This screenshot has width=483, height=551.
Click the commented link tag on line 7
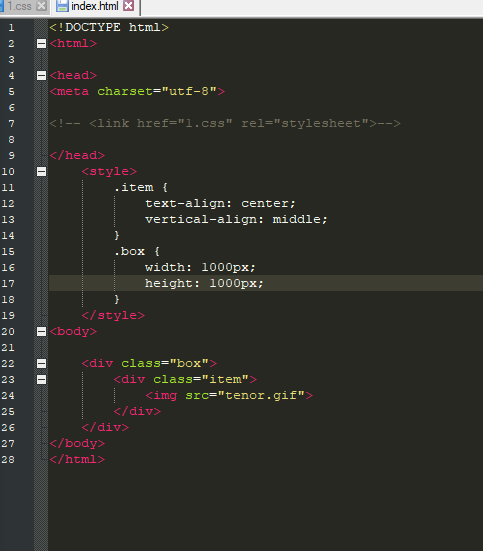[x=225, y=124]
